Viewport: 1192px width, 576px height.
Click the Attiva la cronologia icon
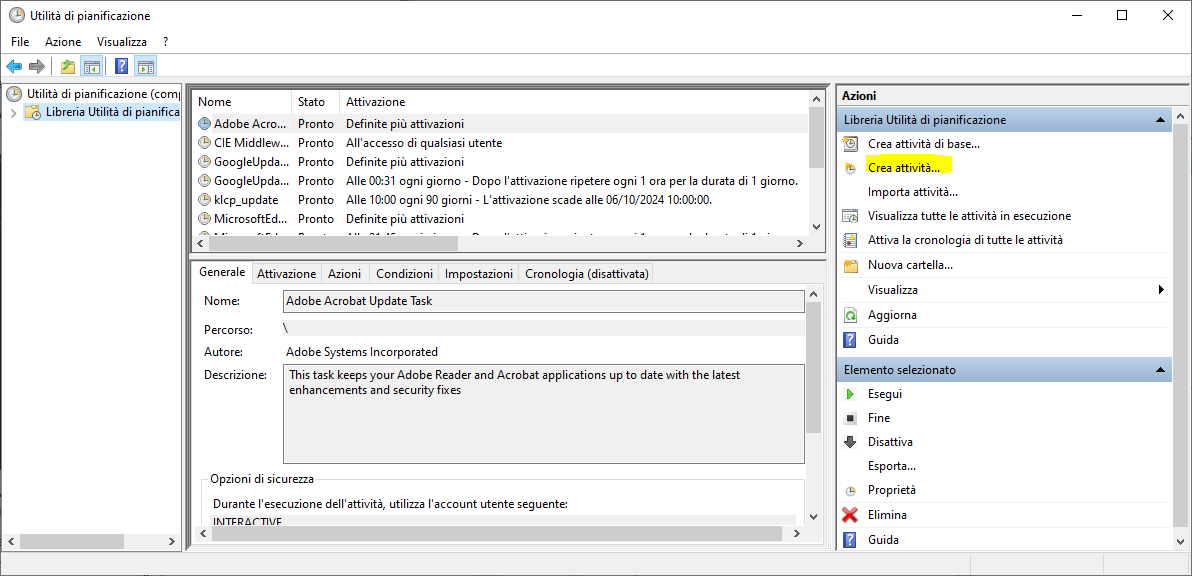point(851,240)
